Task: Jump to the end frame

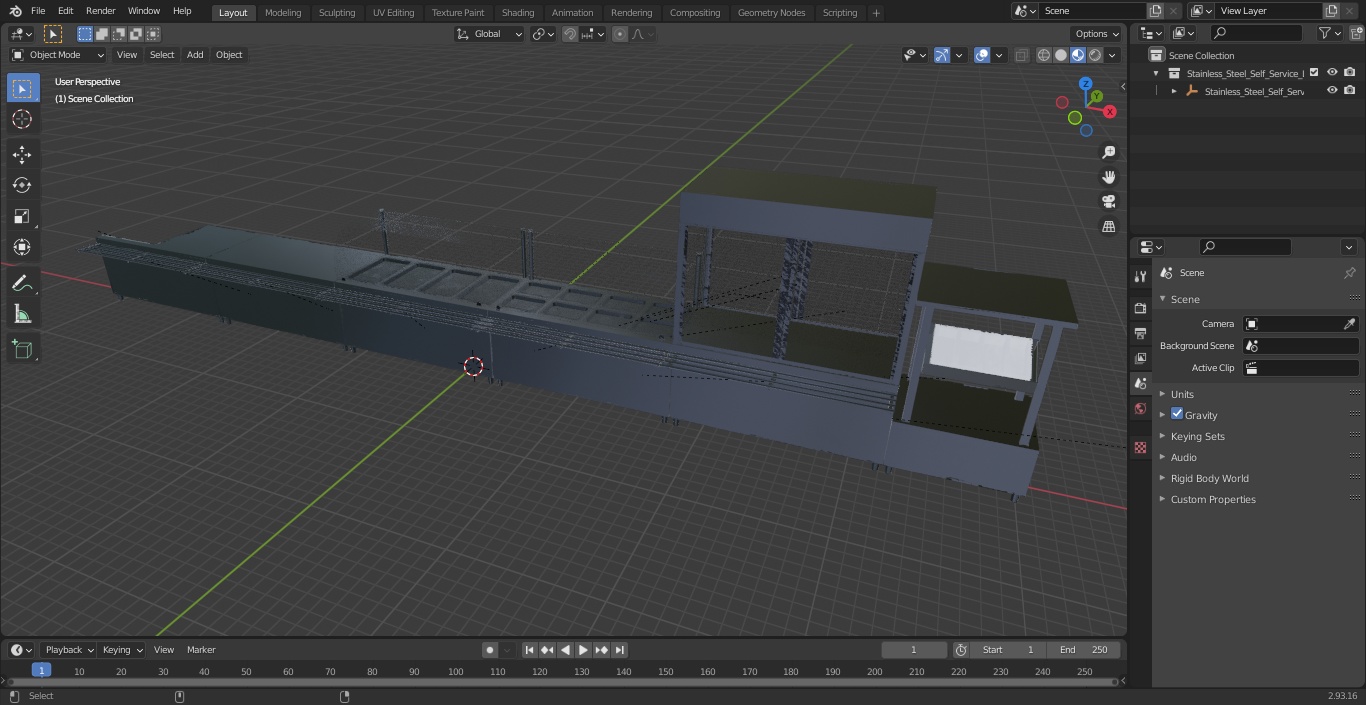Action: [619, 650]
